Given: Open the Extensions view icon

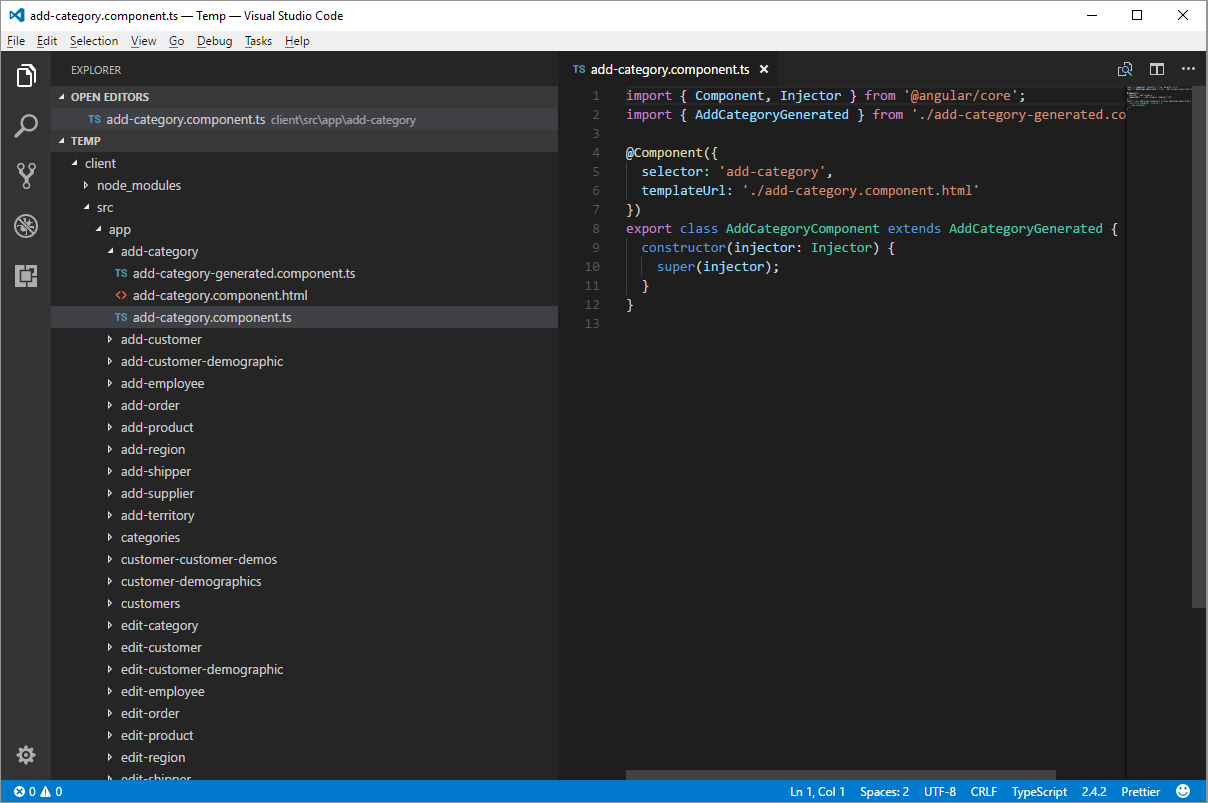Looking at the screenshot, I should pos(26,276).
